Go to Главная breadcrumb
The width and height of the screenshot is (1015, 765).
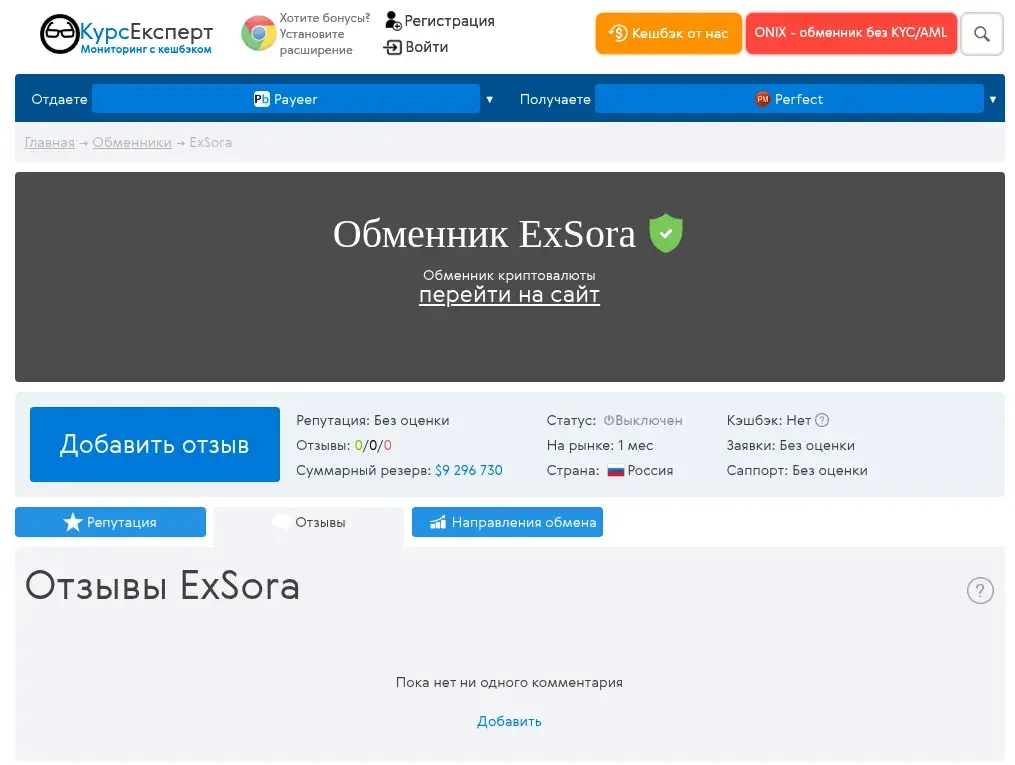tap(50, 142)
